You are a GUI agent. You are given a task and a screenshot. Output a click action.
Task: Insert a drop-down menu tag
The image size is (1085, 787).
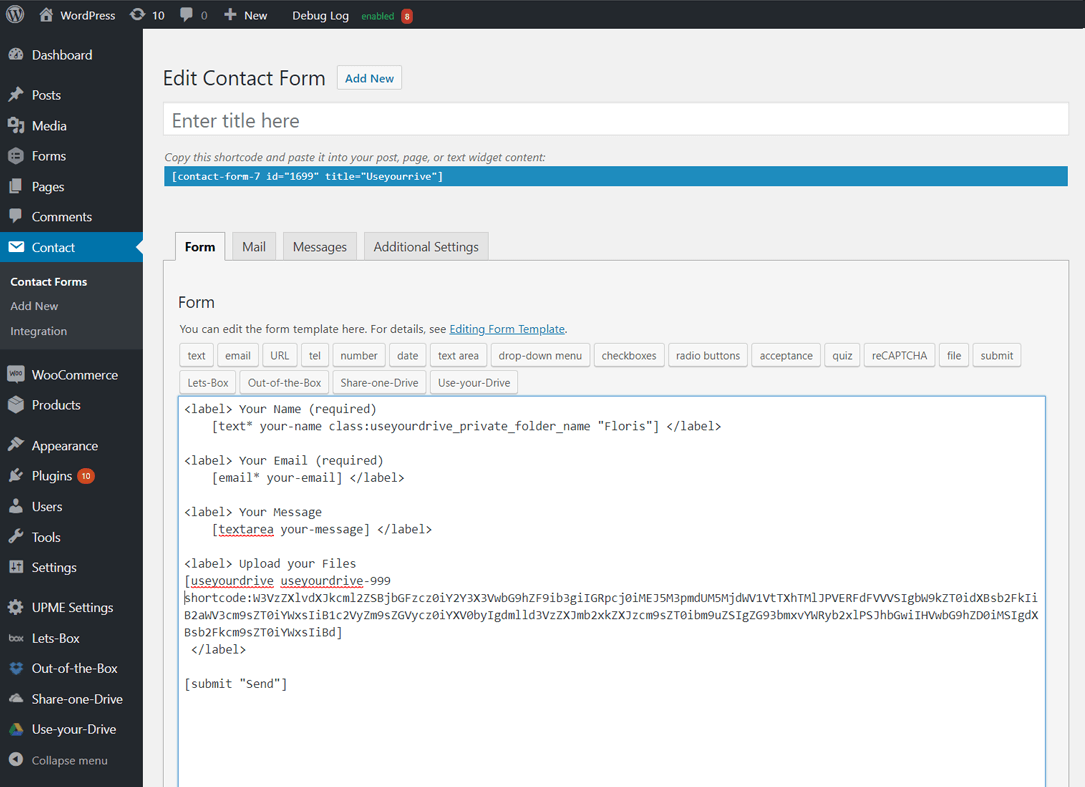pyautogui.click(x=540, y=355)
